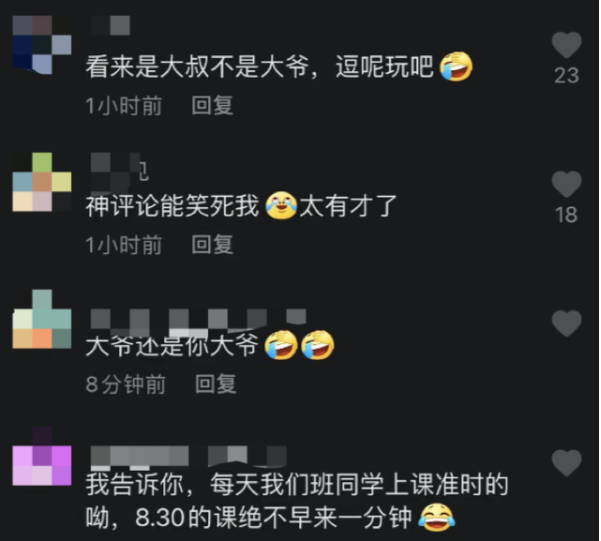Tap the tears-of-joy emoji after 一分钟
Viewport: 601px width, 541px height.
point(437,518)
